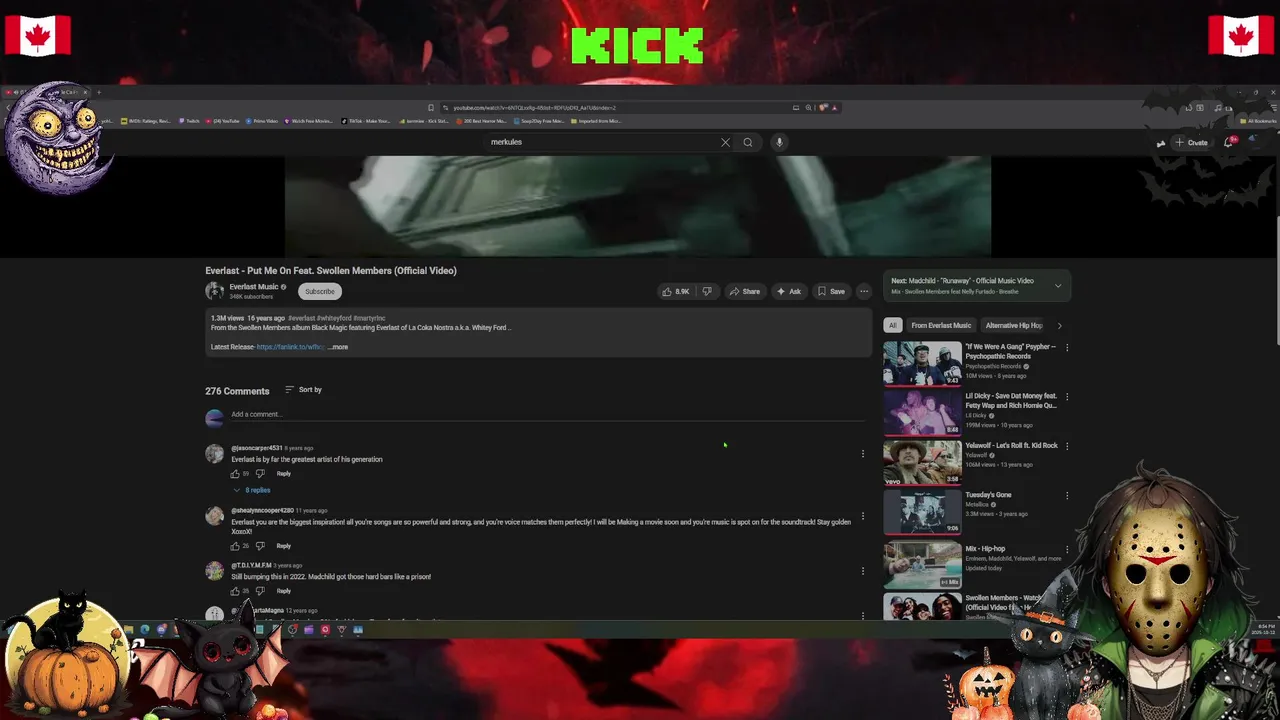
Task: Open Everlast video title text
Action: tap(331, 271)
